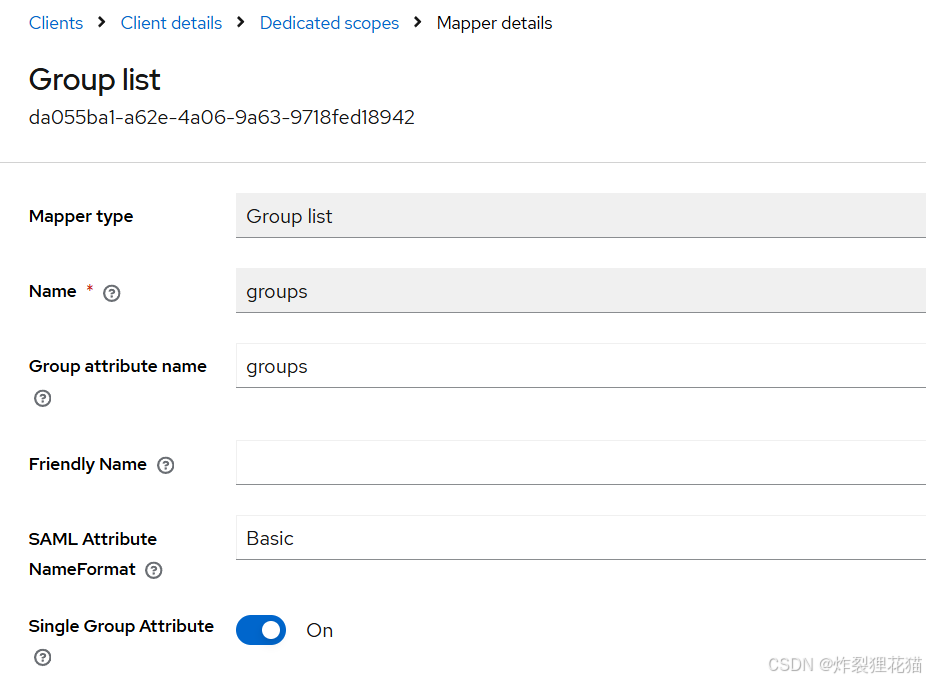Viewport: 926px width, 680px height.
Task: Select the mapper ID text under Group list
Action: tap(221, 117)
